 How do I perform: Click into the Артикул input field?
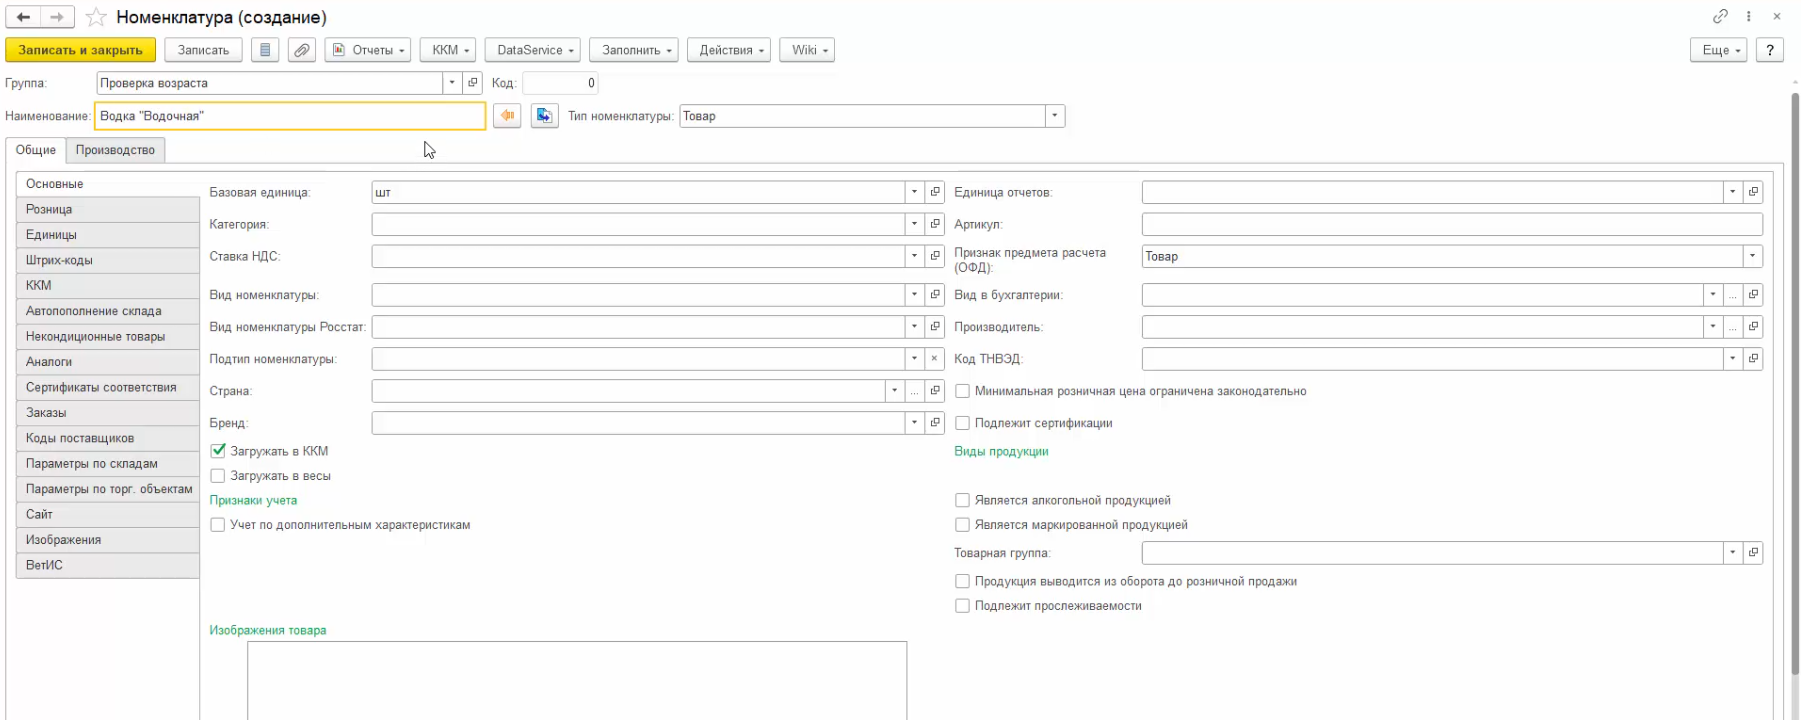click(1451, 224)
